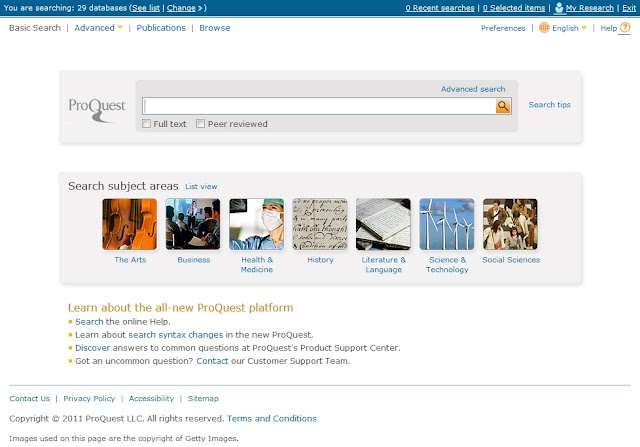
Task: Open the History manuscript thumbnail
Action: coord(320,224)
